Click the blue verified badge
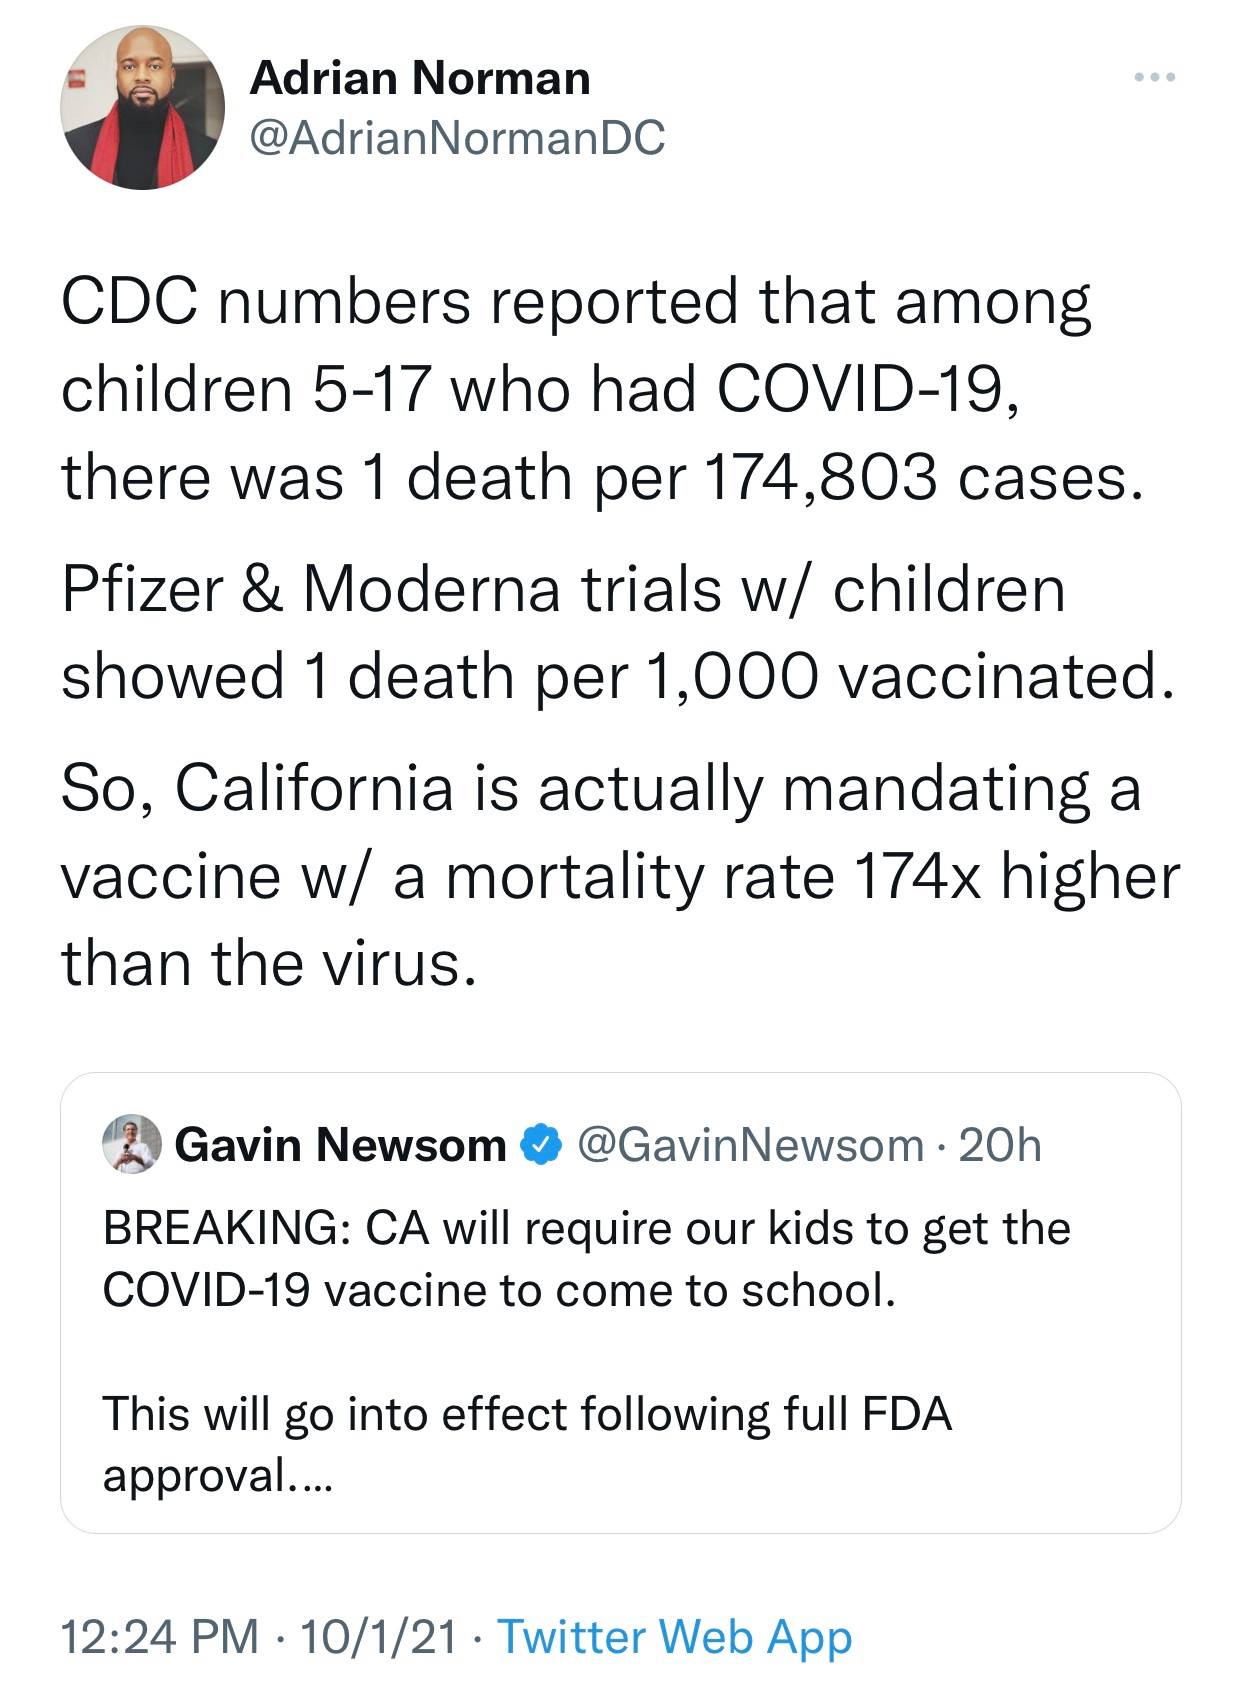Viewport: 1242px width, 1702px height. [541, 1145]
